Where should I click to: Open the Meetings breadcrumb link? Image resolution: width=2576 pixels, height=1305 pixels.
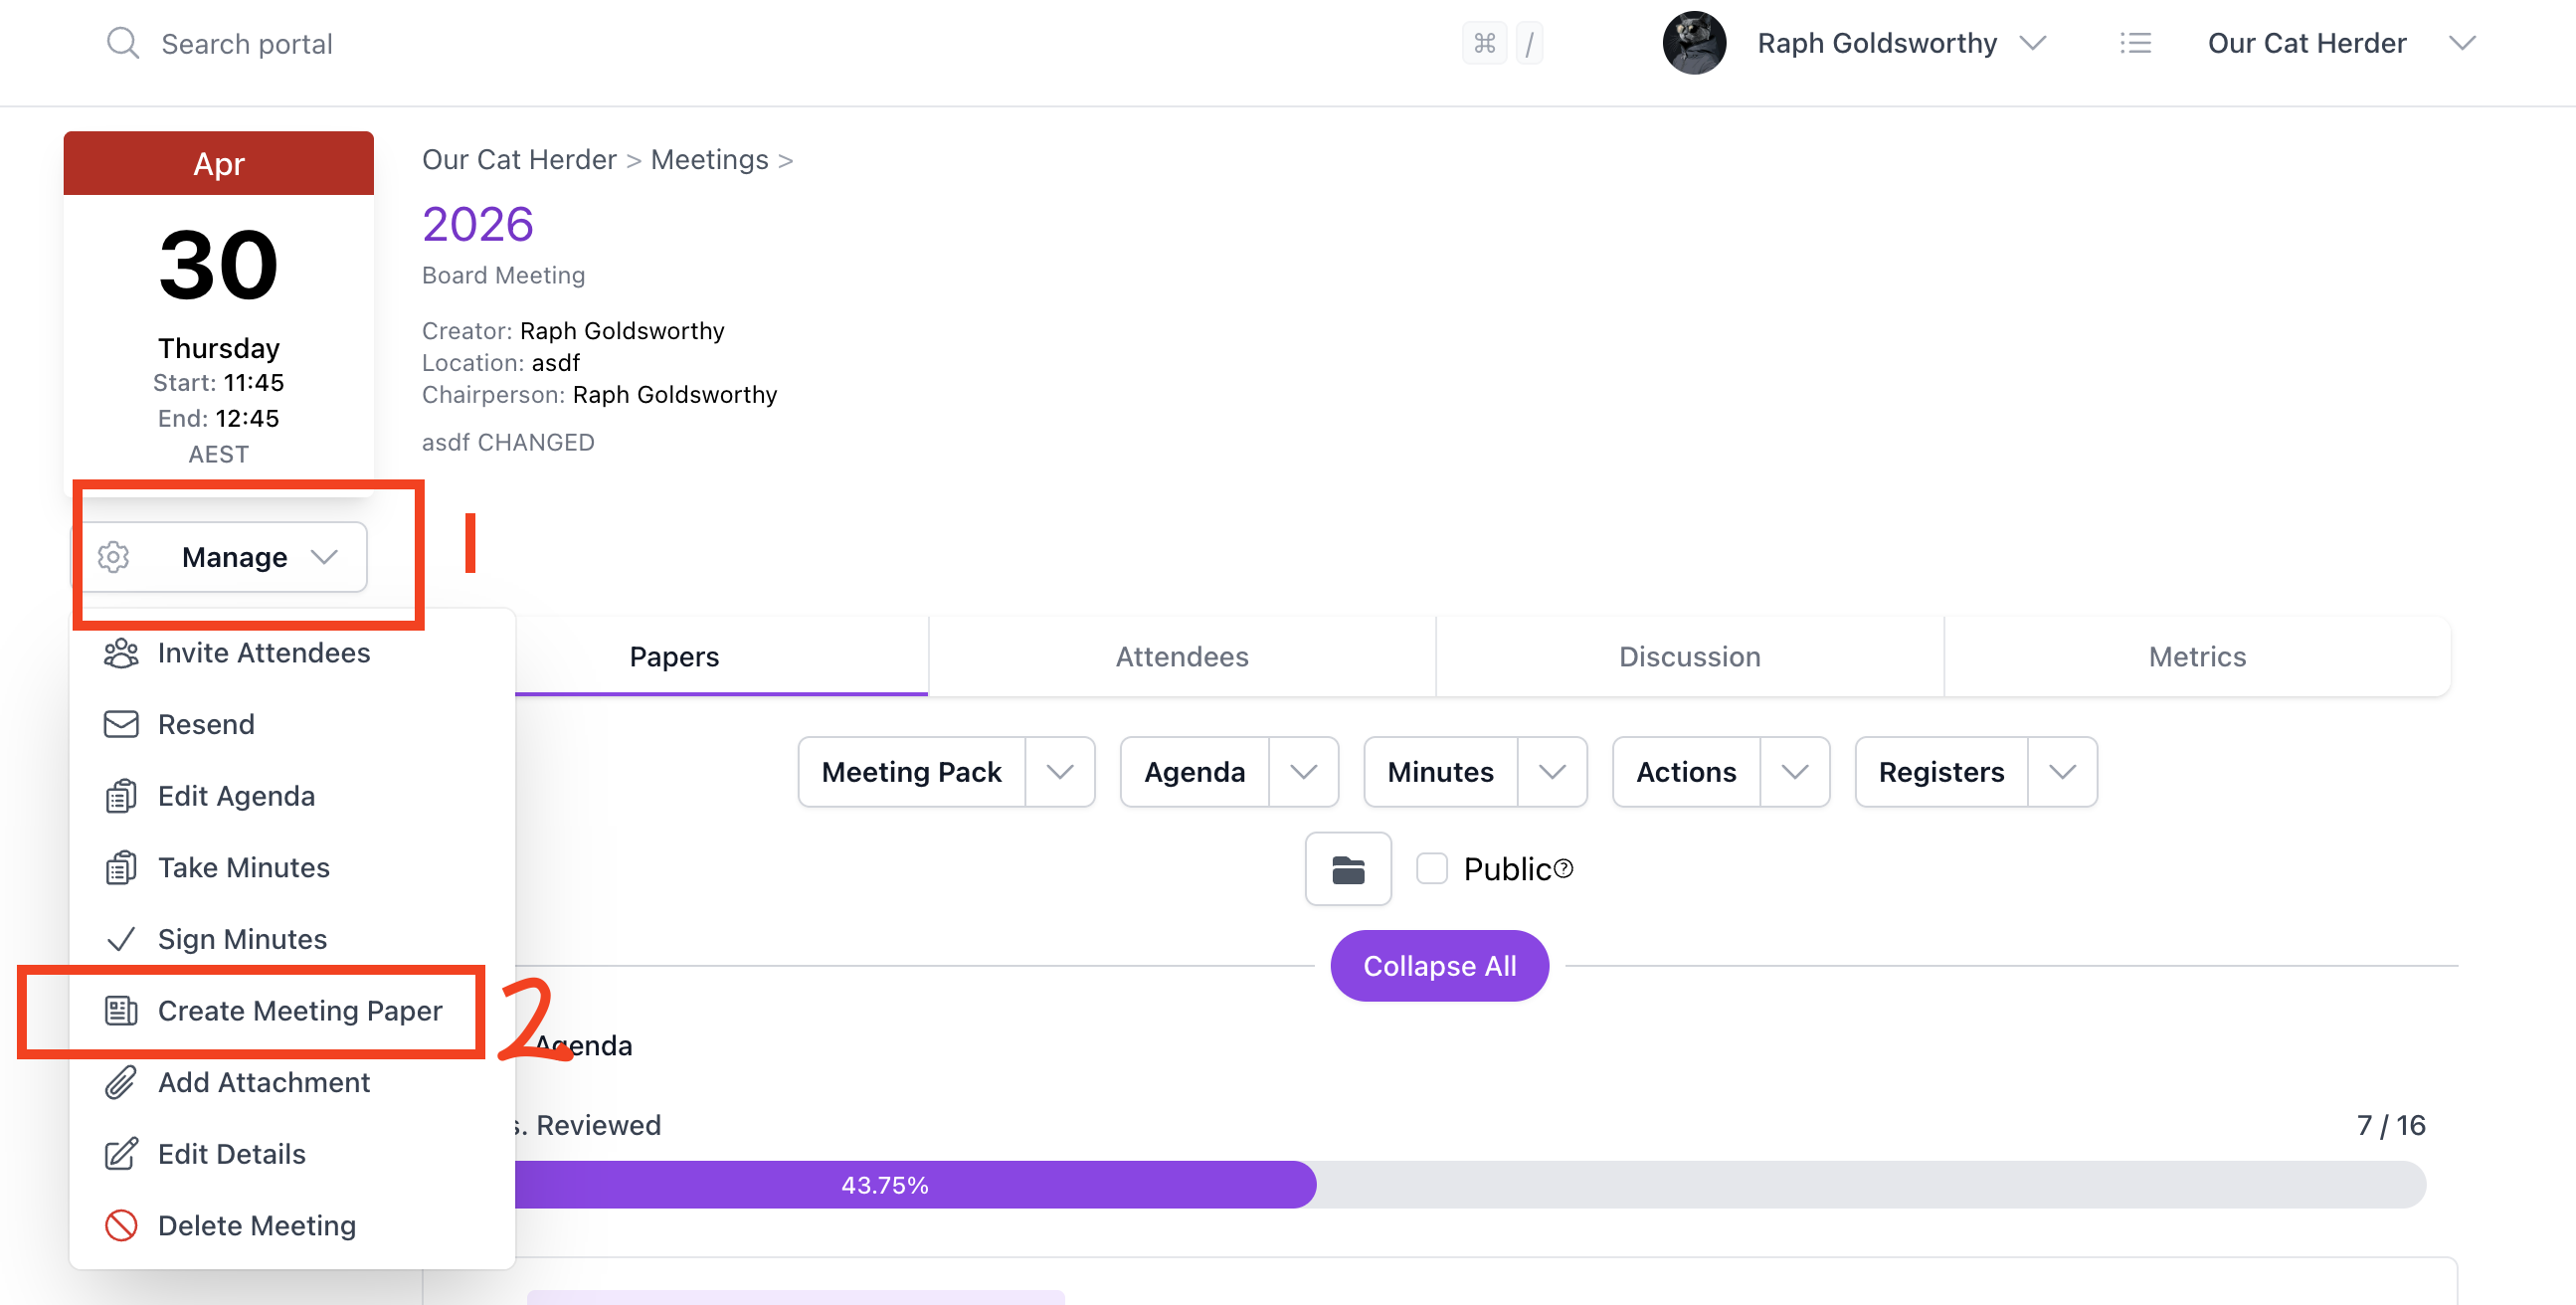point(708,159)
